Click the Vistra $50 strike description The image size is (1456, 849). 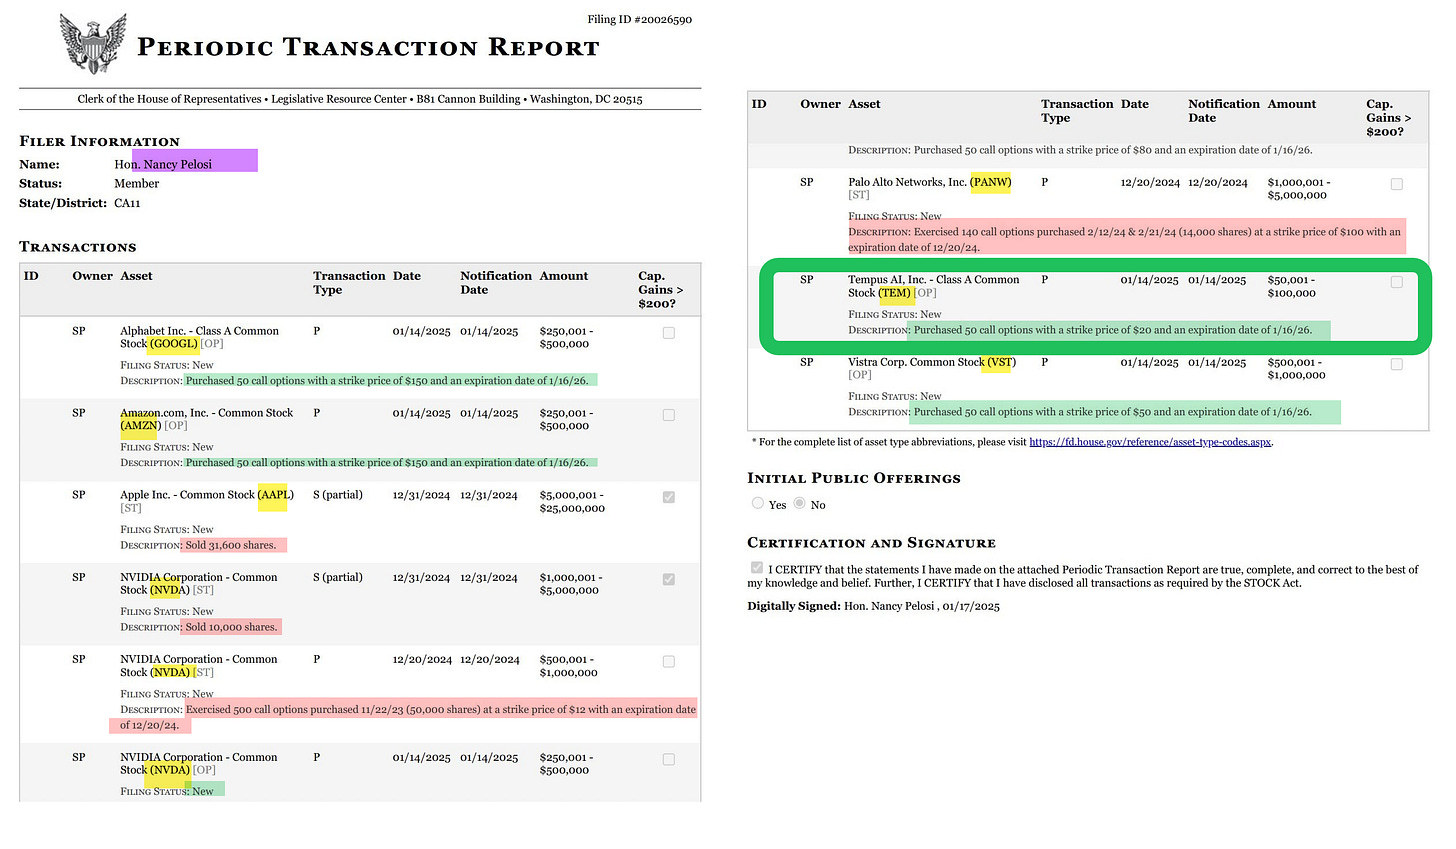pyautogui.click(x=1112, y=412)
